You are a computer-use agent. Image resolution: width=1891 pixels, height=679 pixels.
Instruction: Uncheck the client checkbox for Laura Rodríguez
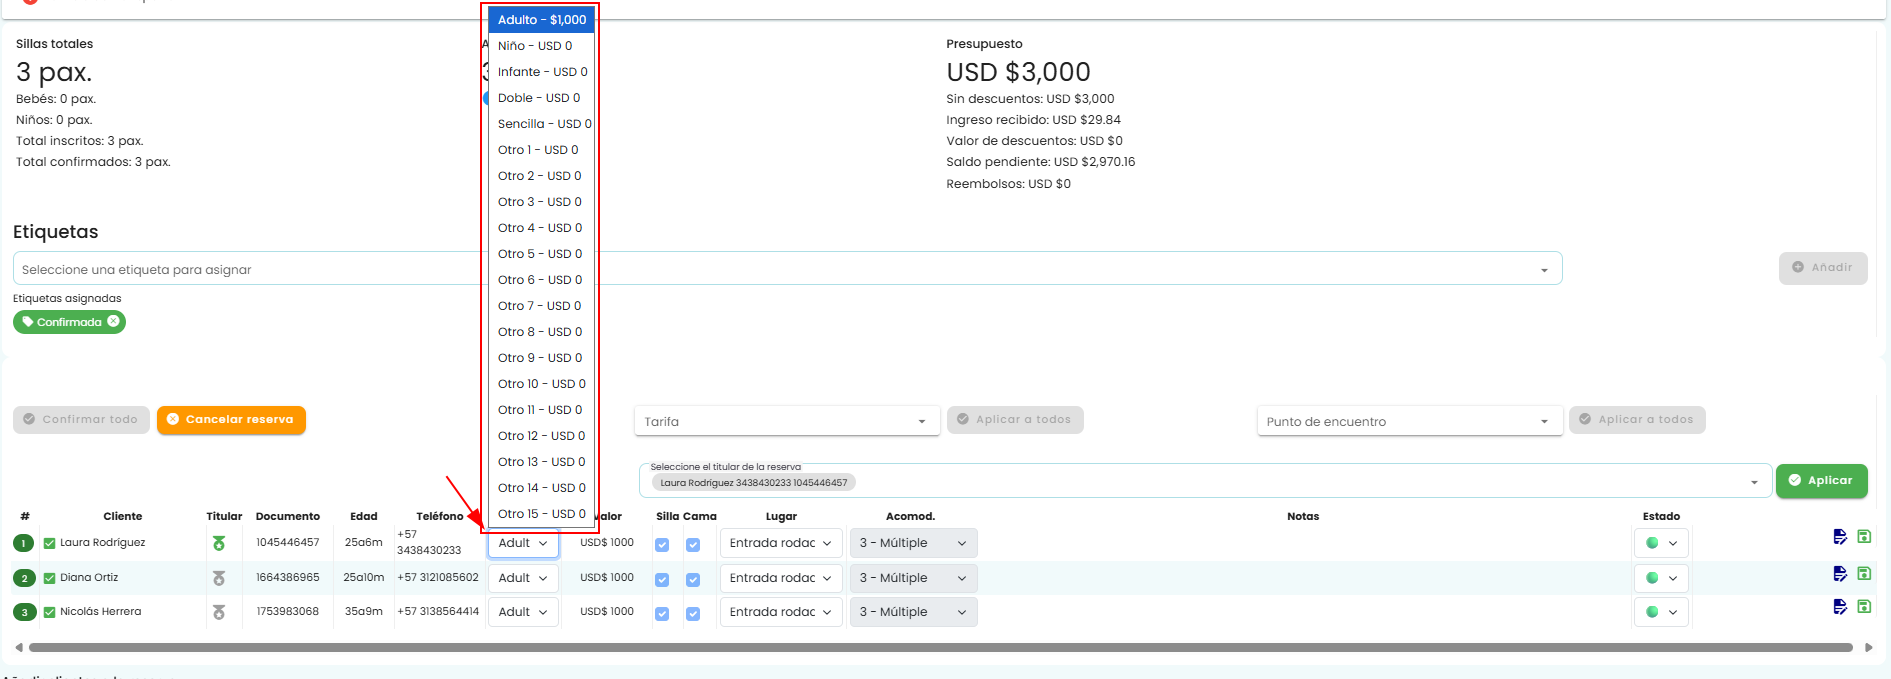49,543
